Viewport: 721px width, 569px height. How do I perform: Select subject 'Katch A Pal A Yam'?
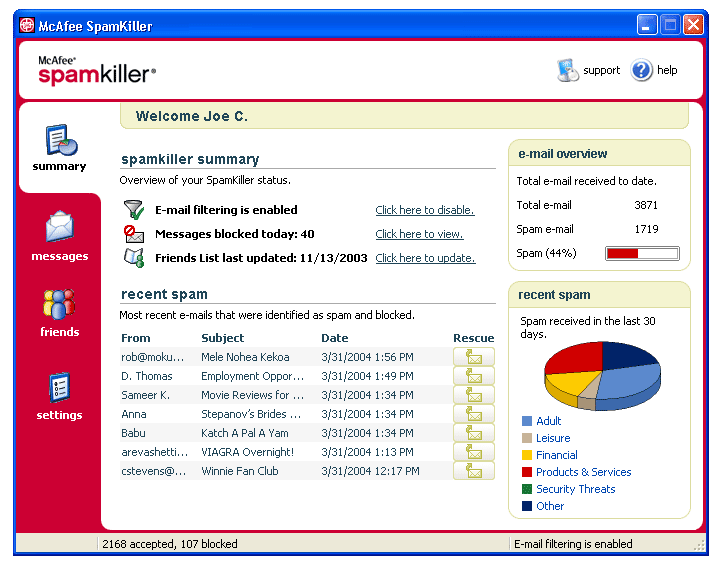tap(245, 433)
